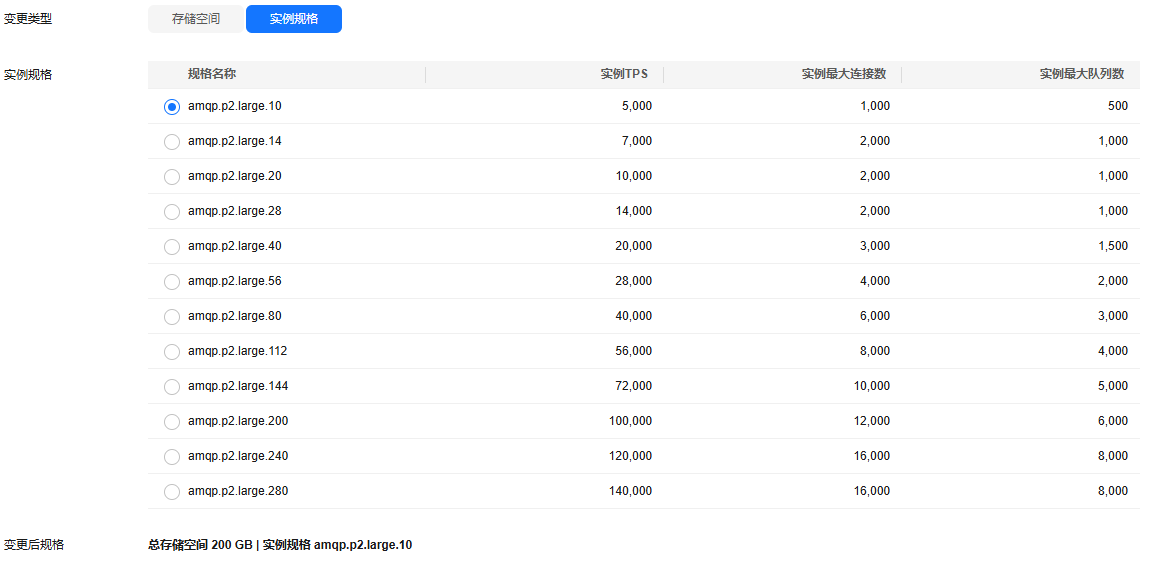1156x563 pixels.
Task: Select amqp.p2.large.112 radio button
Action: point(172,352)
